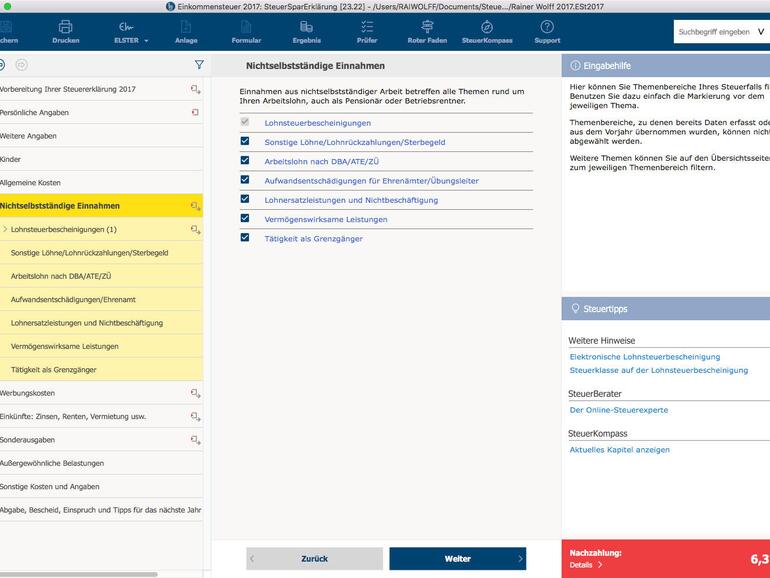Open the search field dropdown arrow
Image resolution: width=770 pixels, height=578 pixels.
[761, 32]
